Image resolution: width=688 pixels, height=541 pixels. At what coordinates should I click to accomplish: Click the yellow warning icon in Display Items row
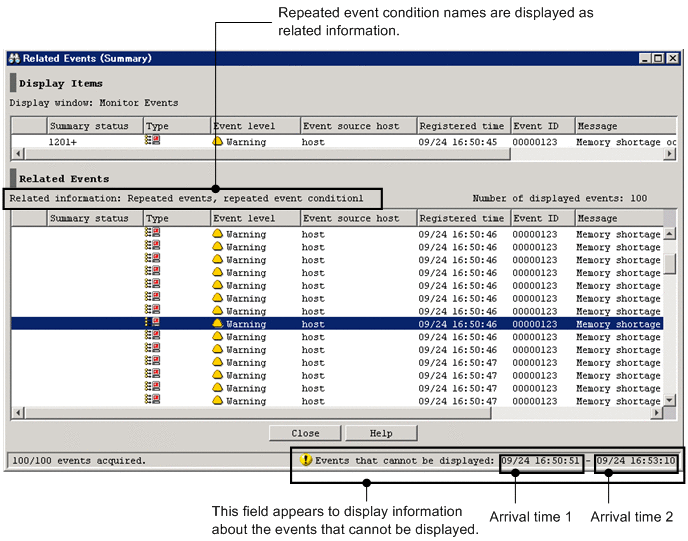[218, 142]
